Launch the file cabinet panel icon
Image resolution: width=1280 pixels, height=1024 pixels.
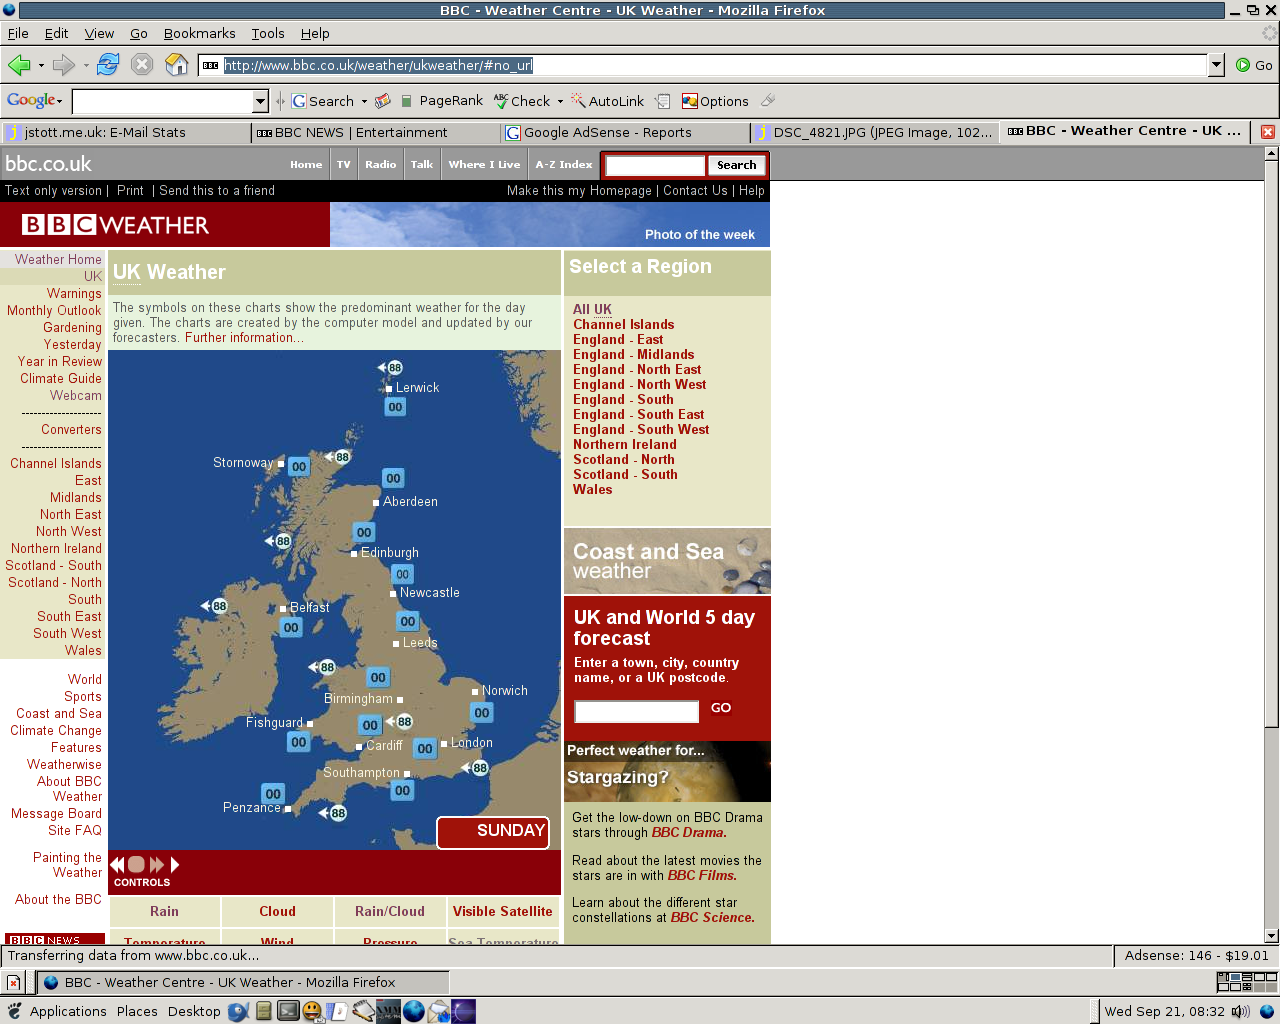264,1011
